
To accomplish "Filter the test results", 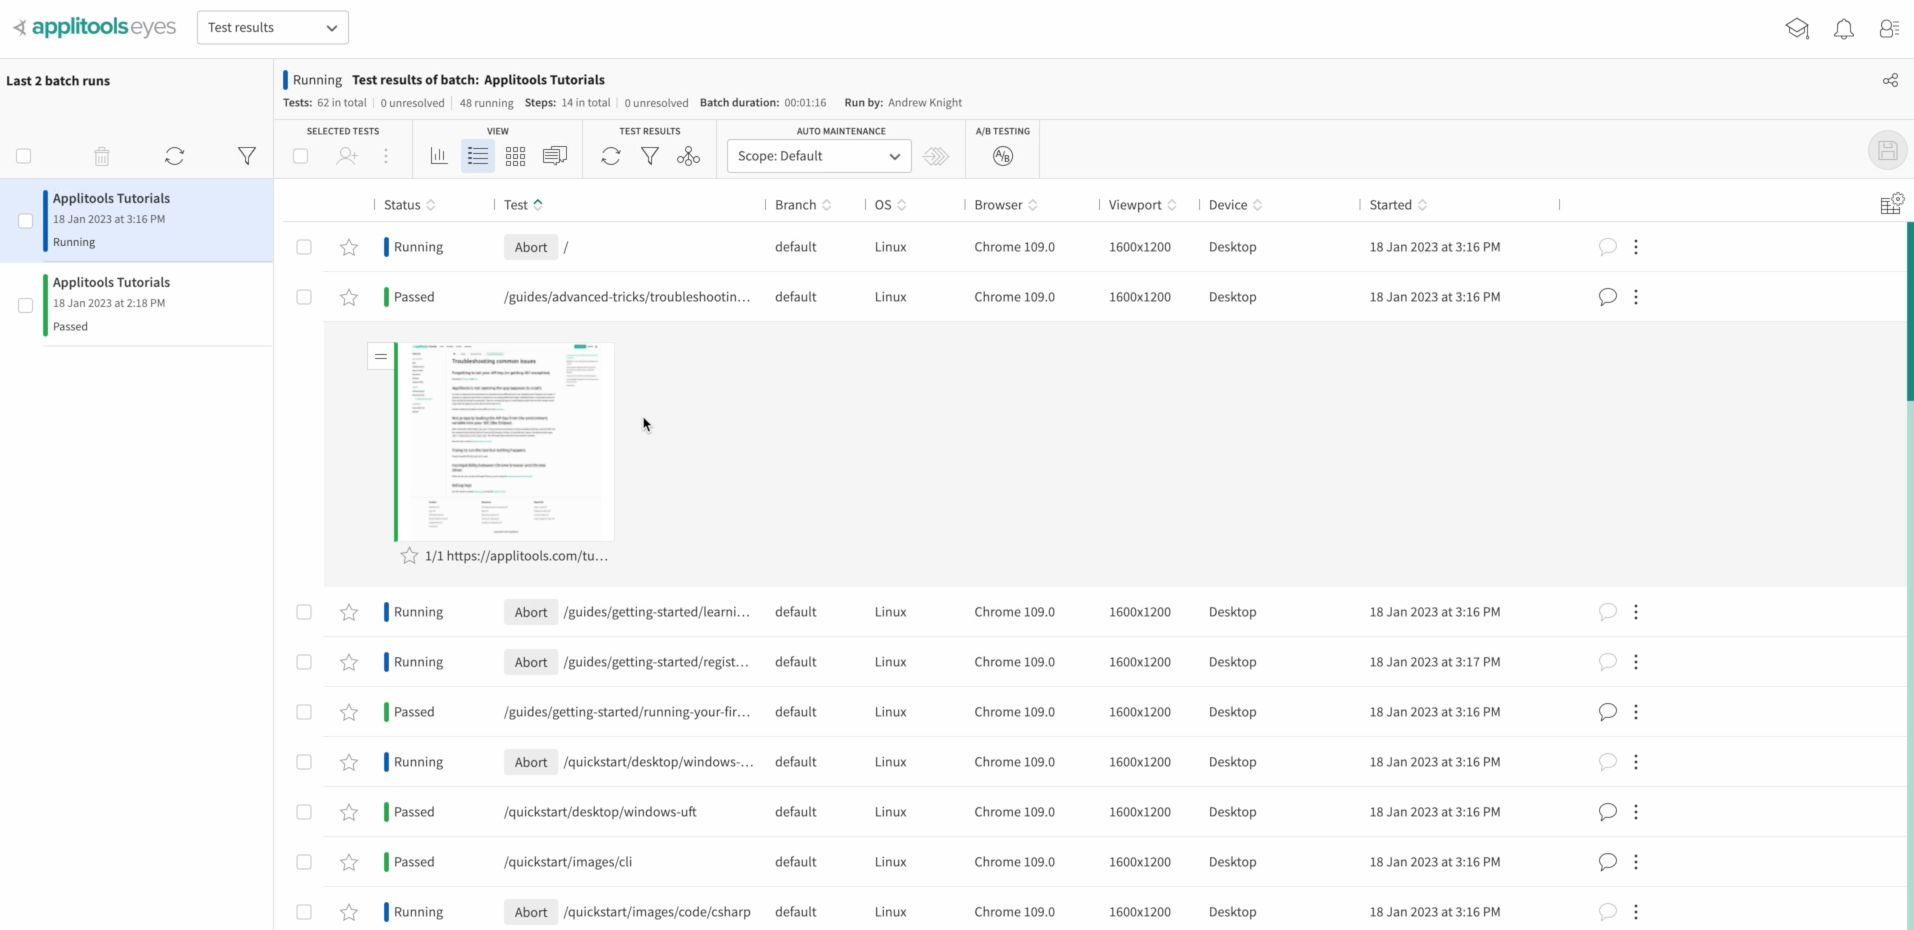I will (x=650, y=156).
